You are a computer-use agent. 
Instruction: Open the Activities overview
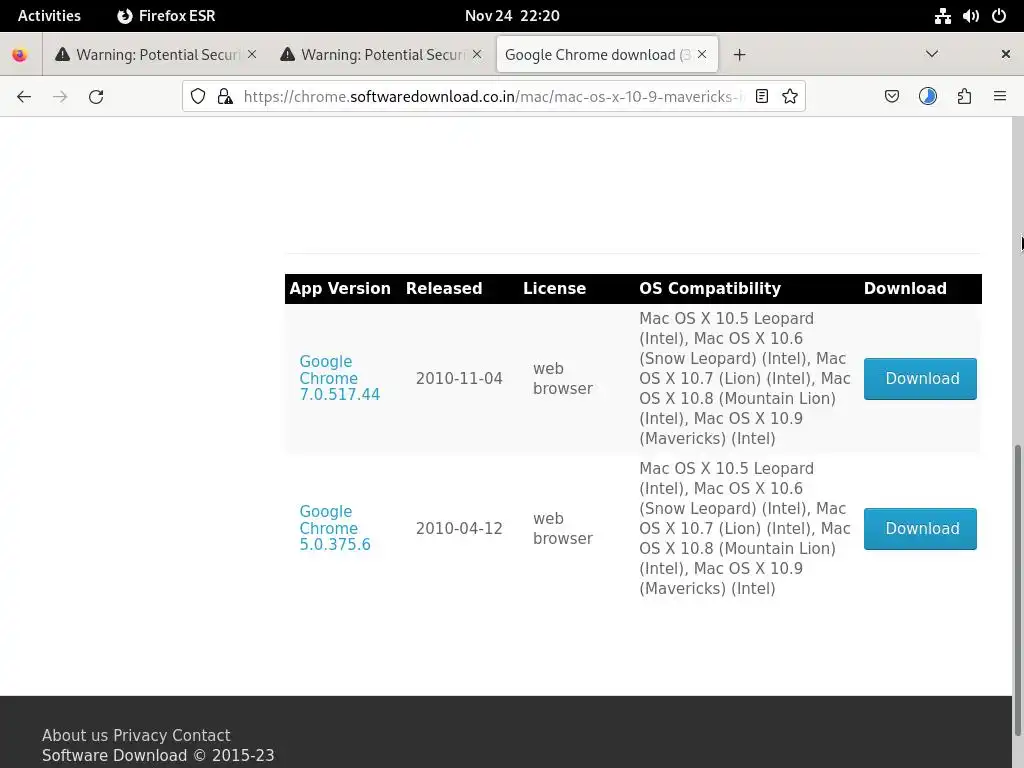pyautogui.click(x=49, y=16)
